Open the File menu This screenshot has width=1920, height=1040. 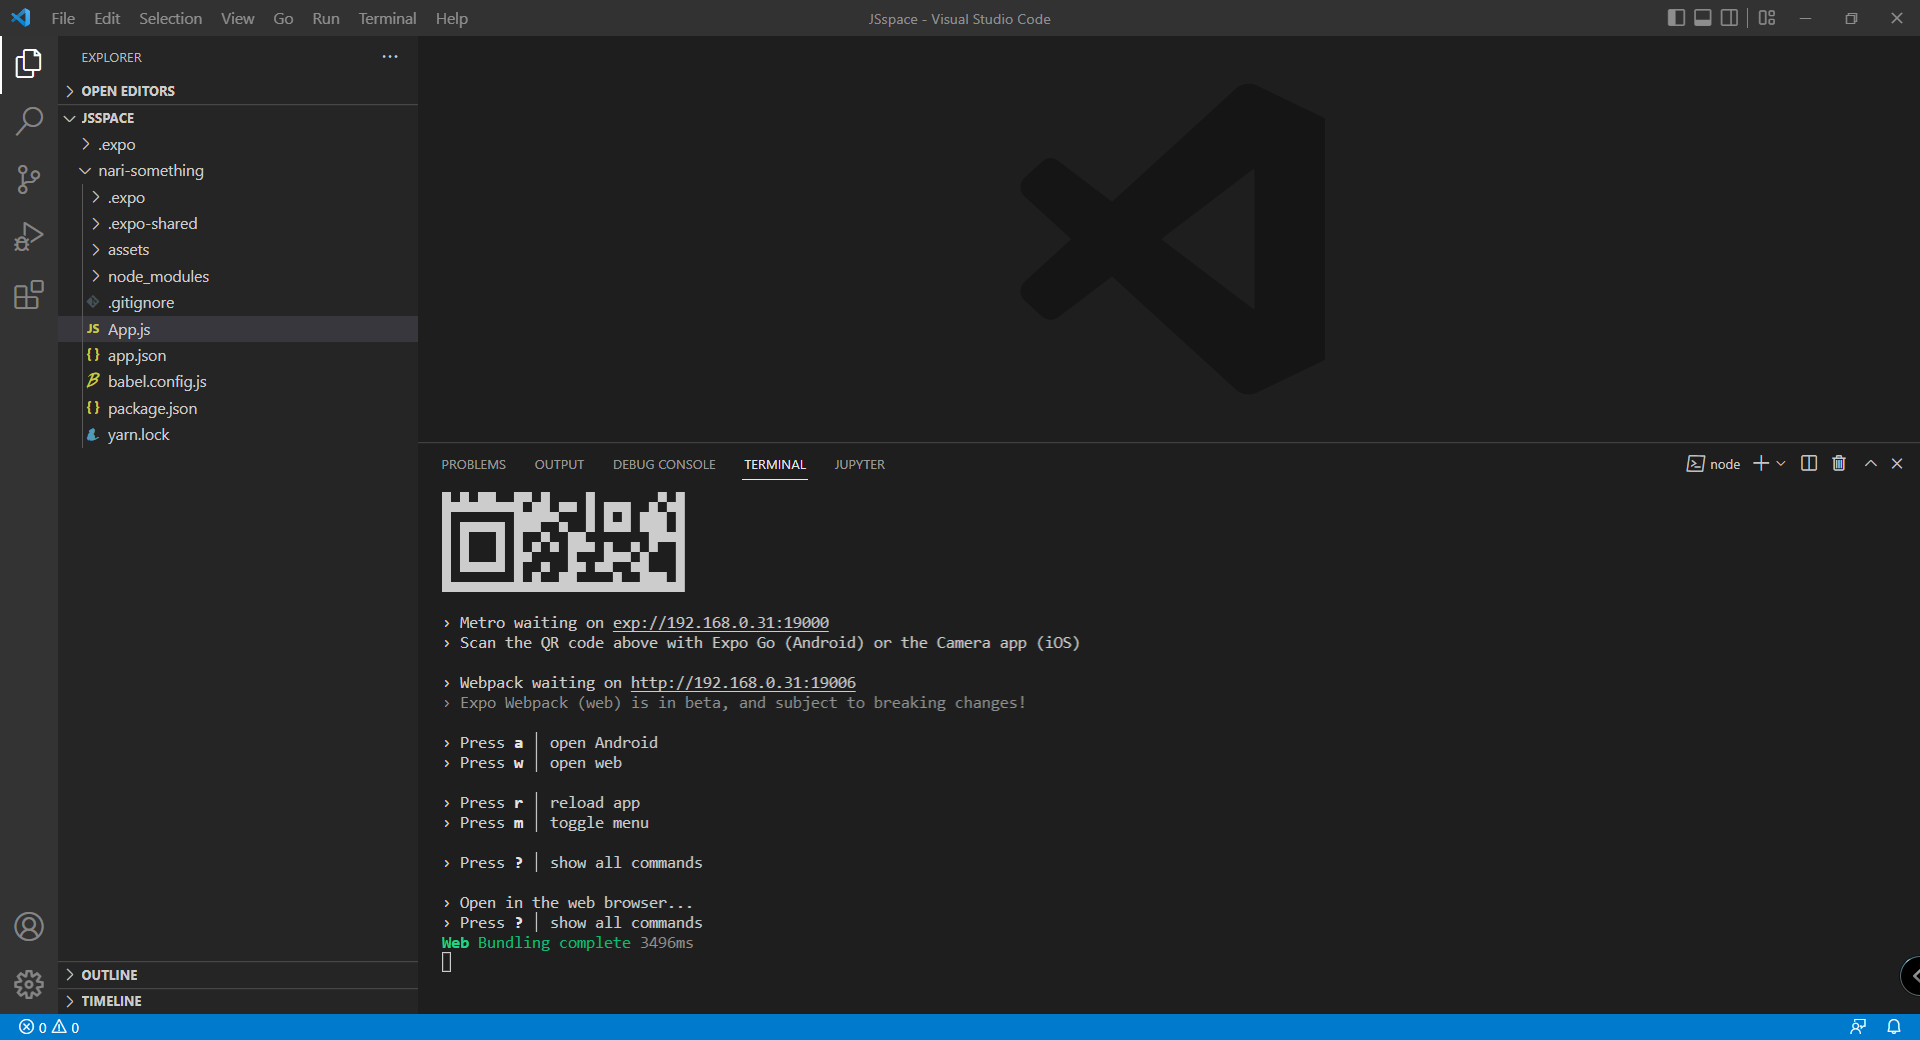pyautogui.click(x=63, y=18)
